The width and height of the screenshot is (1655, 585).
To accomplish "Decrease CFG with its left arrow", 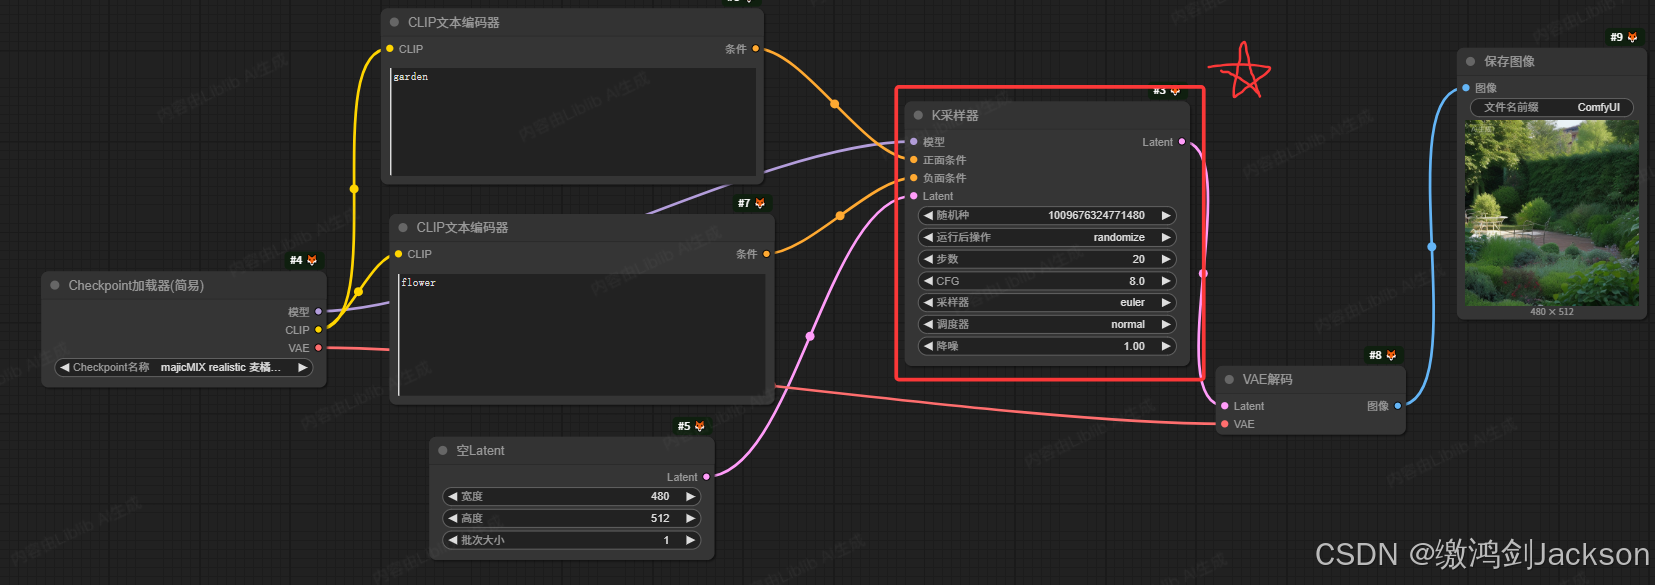I will point(928,281).
